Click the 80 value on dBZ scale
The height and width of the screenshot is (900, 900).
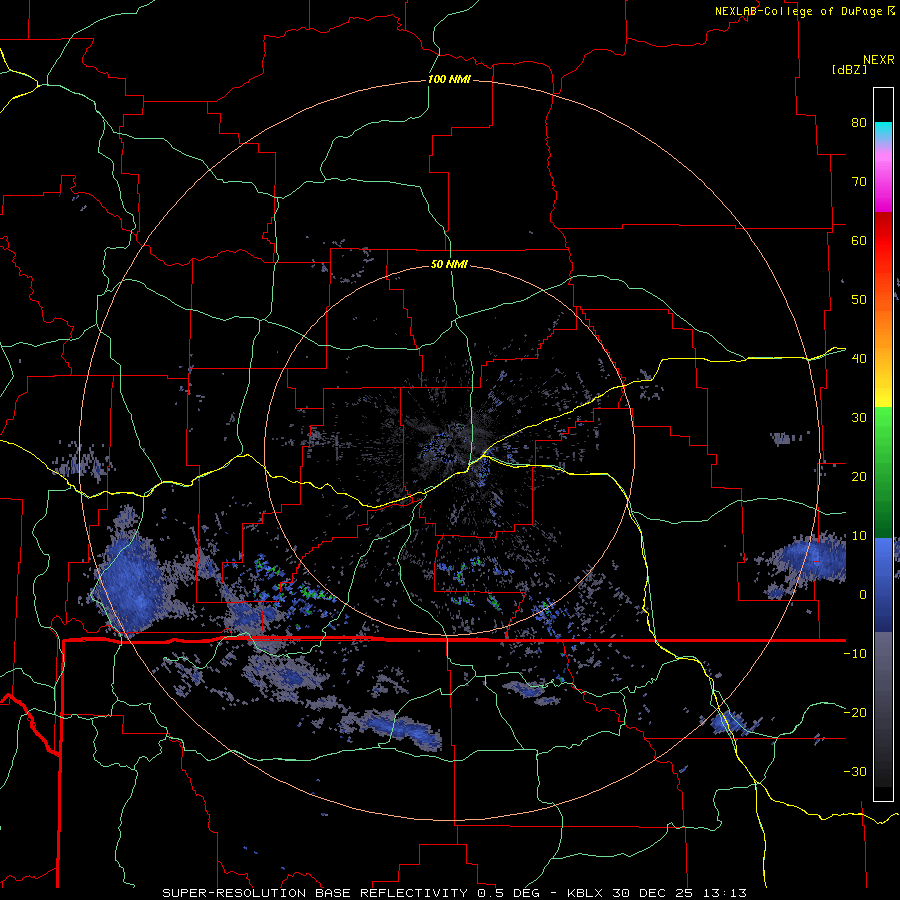(x=859, y=122)
